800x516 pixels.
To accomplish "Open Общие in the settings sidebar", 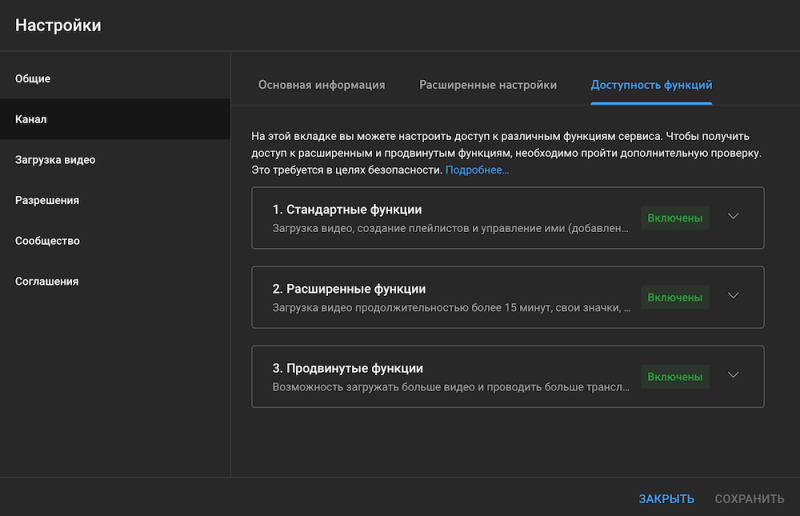I will (x=33, y=79).
